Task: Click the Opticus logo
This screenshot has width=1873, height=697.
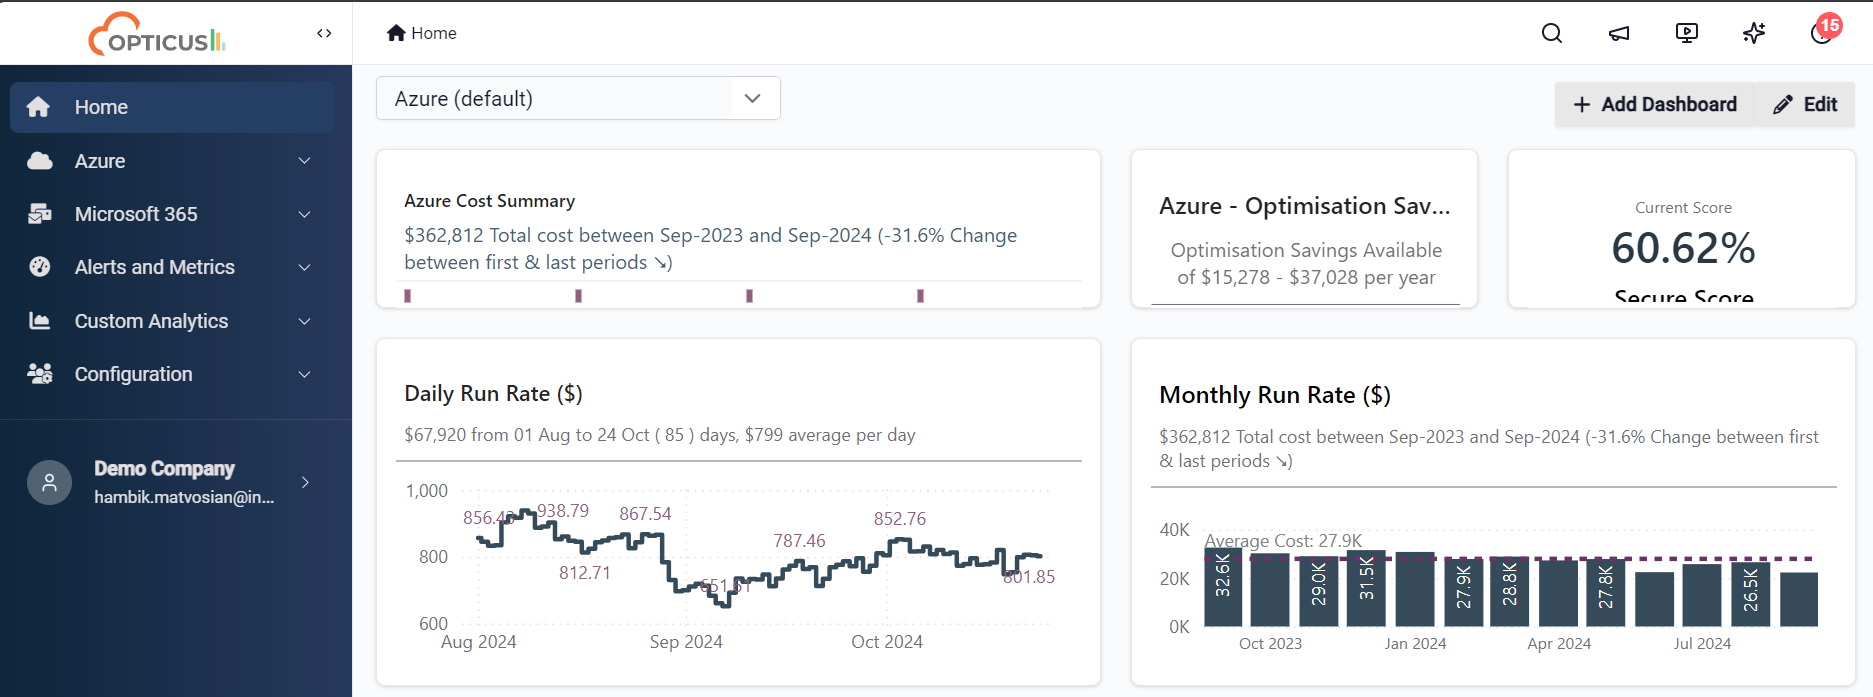Action: (x=157, y=35)
